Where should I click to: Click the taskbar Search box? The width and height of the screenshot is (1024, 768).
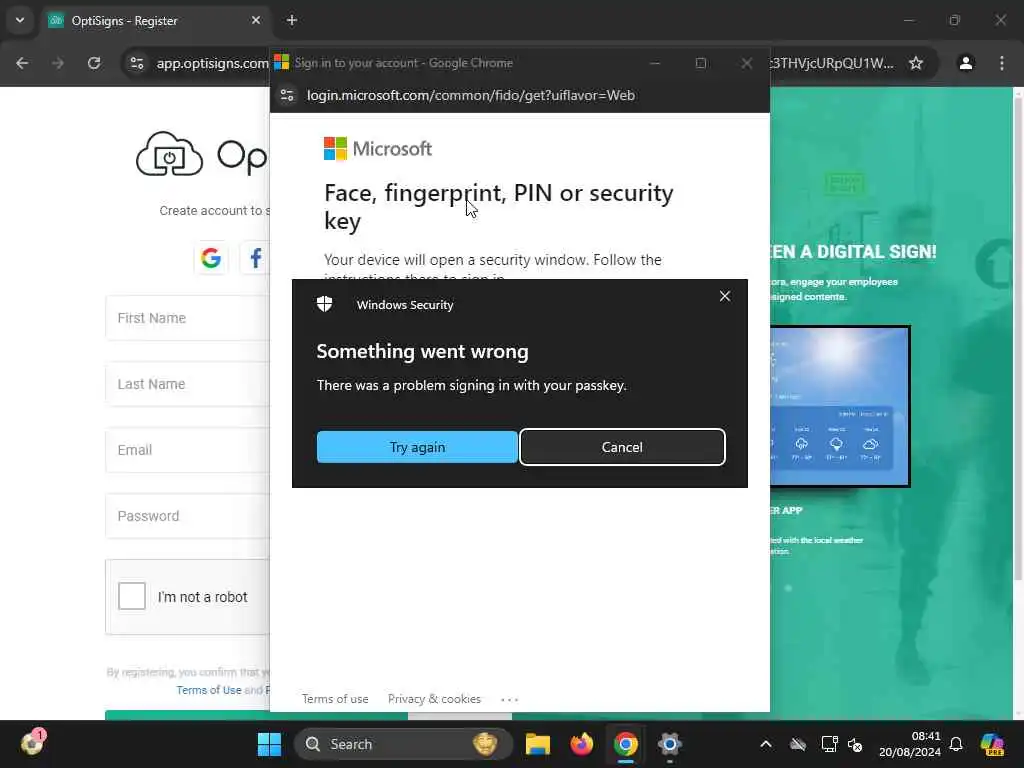click(403, 744)
